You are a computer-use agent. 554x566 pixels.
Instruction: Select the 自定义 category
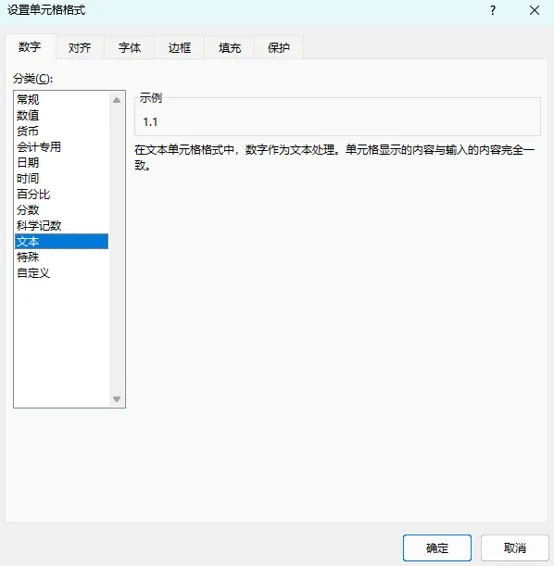pyautogui.click(x=62, y=273)
